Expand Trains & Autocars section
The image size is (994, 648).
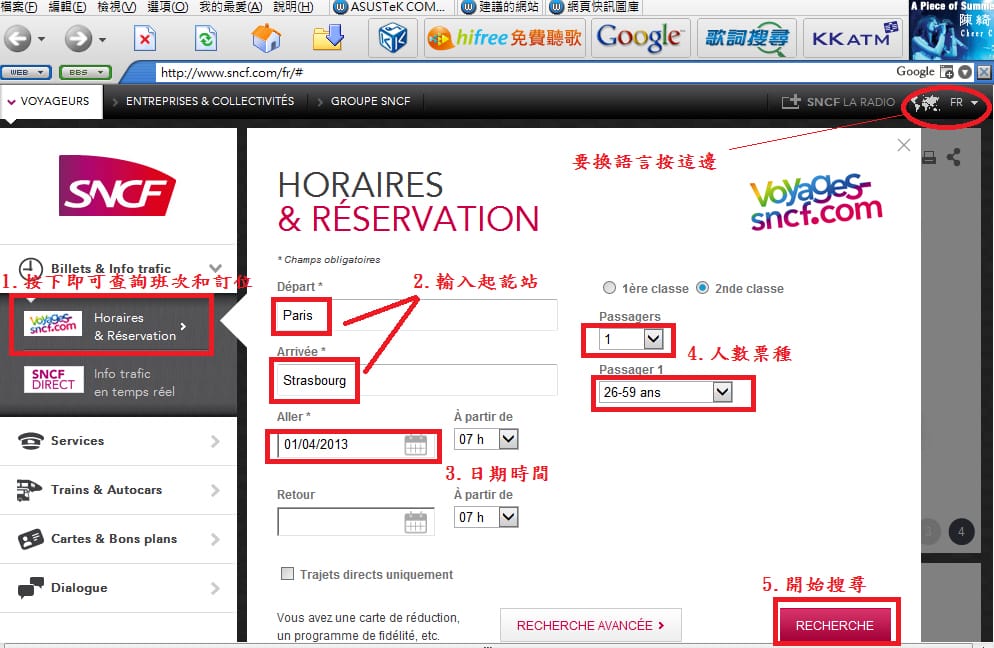click(216, 490)
